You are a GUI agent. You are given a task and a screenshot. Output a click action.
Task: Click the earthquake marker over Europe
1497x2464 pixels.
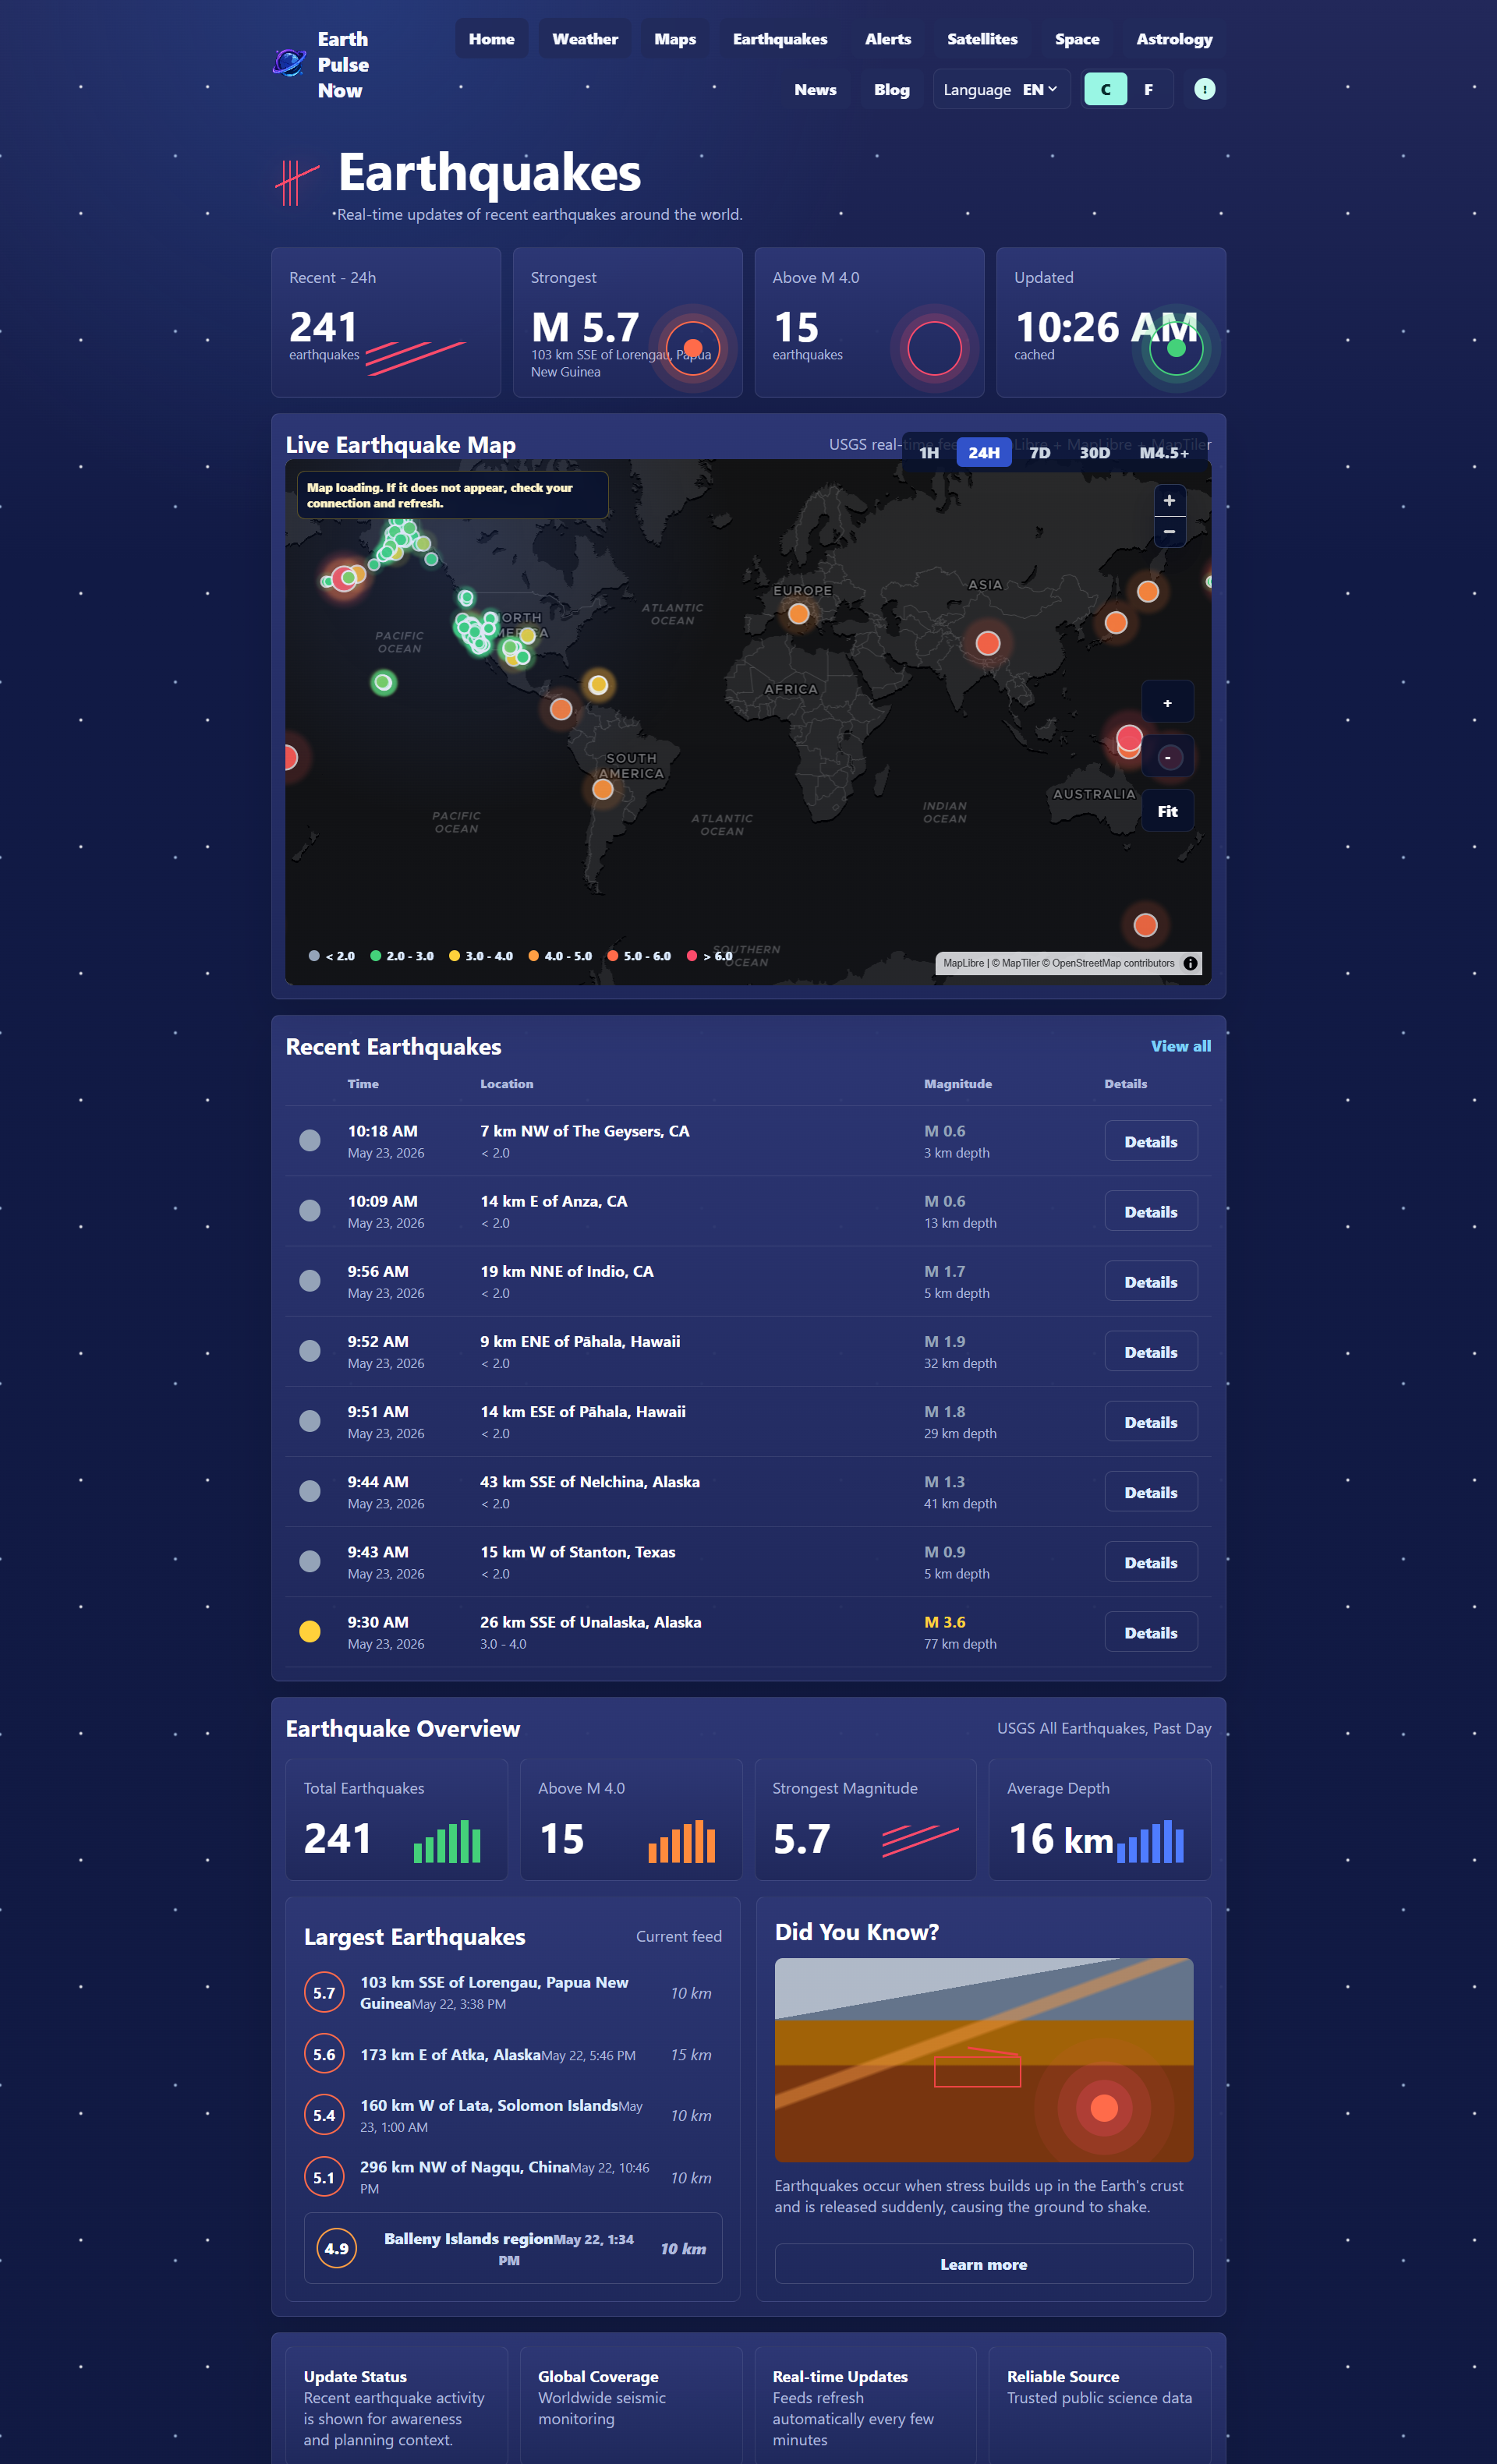(x=798, y=614)
